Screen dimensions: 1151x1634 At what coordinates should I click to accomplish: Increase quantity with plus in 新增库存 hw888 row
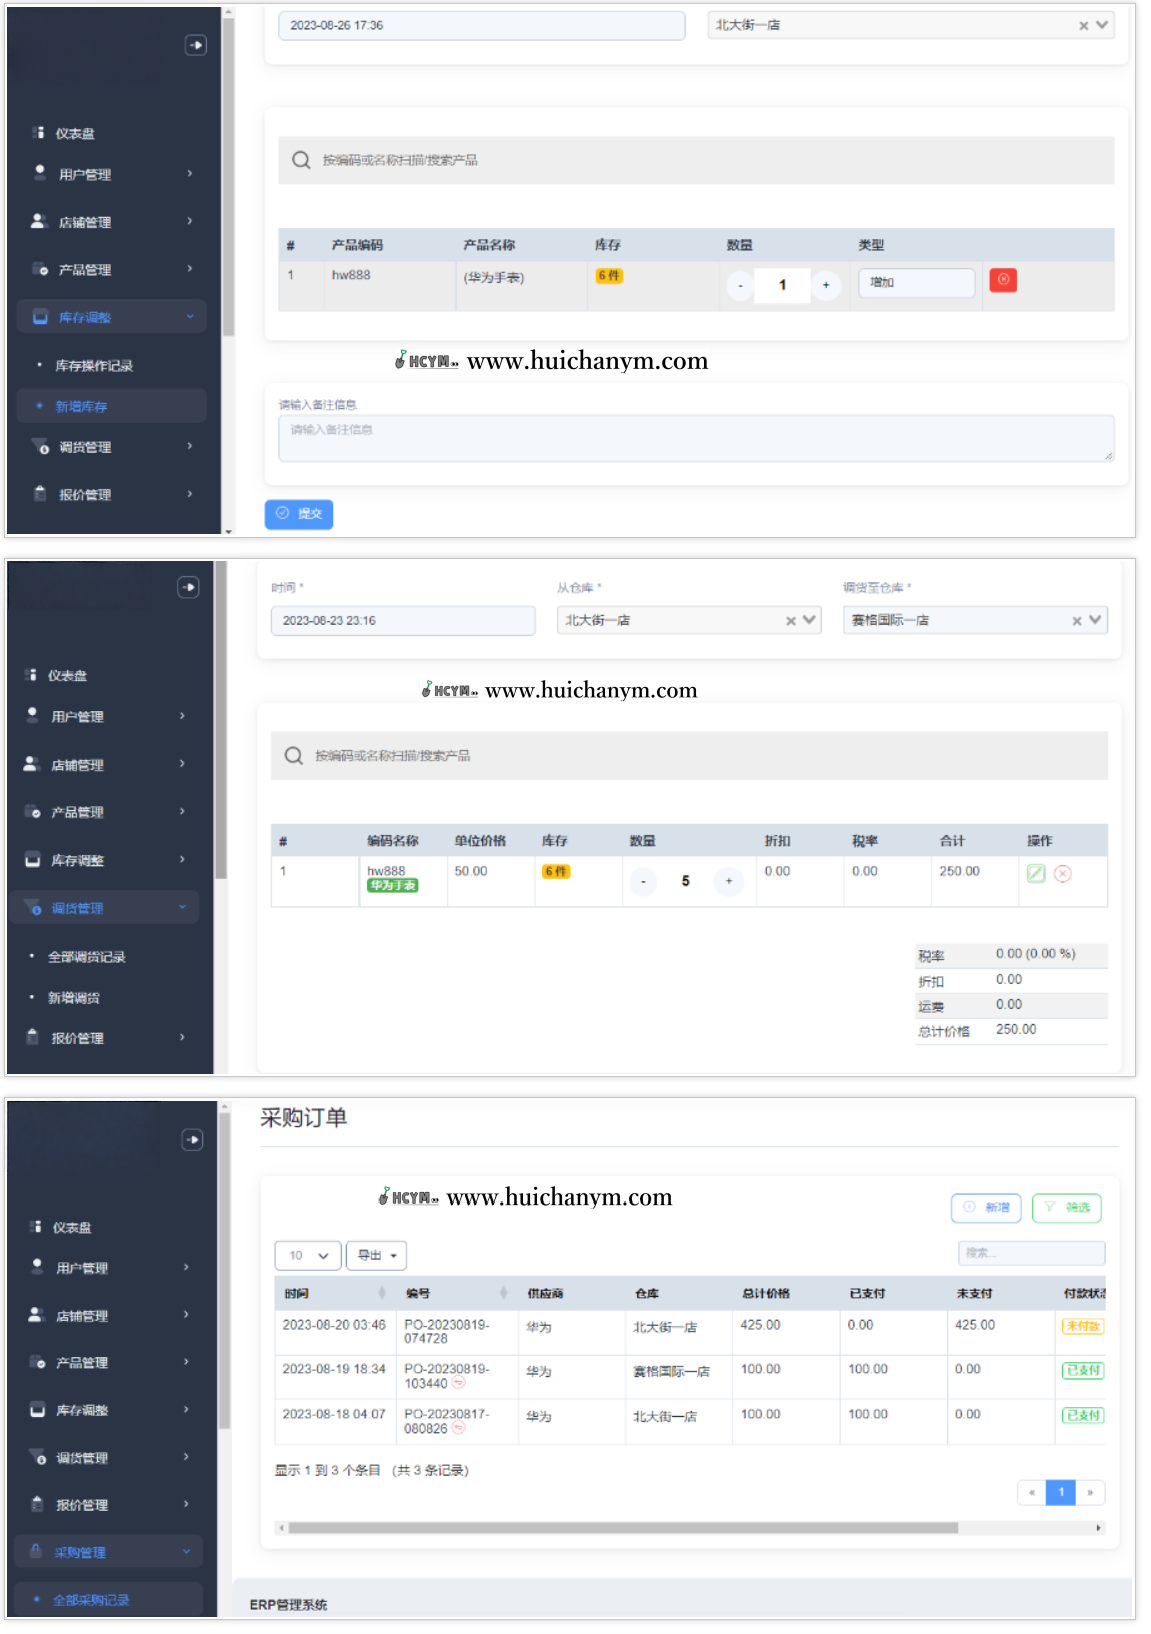coord(826,285)
